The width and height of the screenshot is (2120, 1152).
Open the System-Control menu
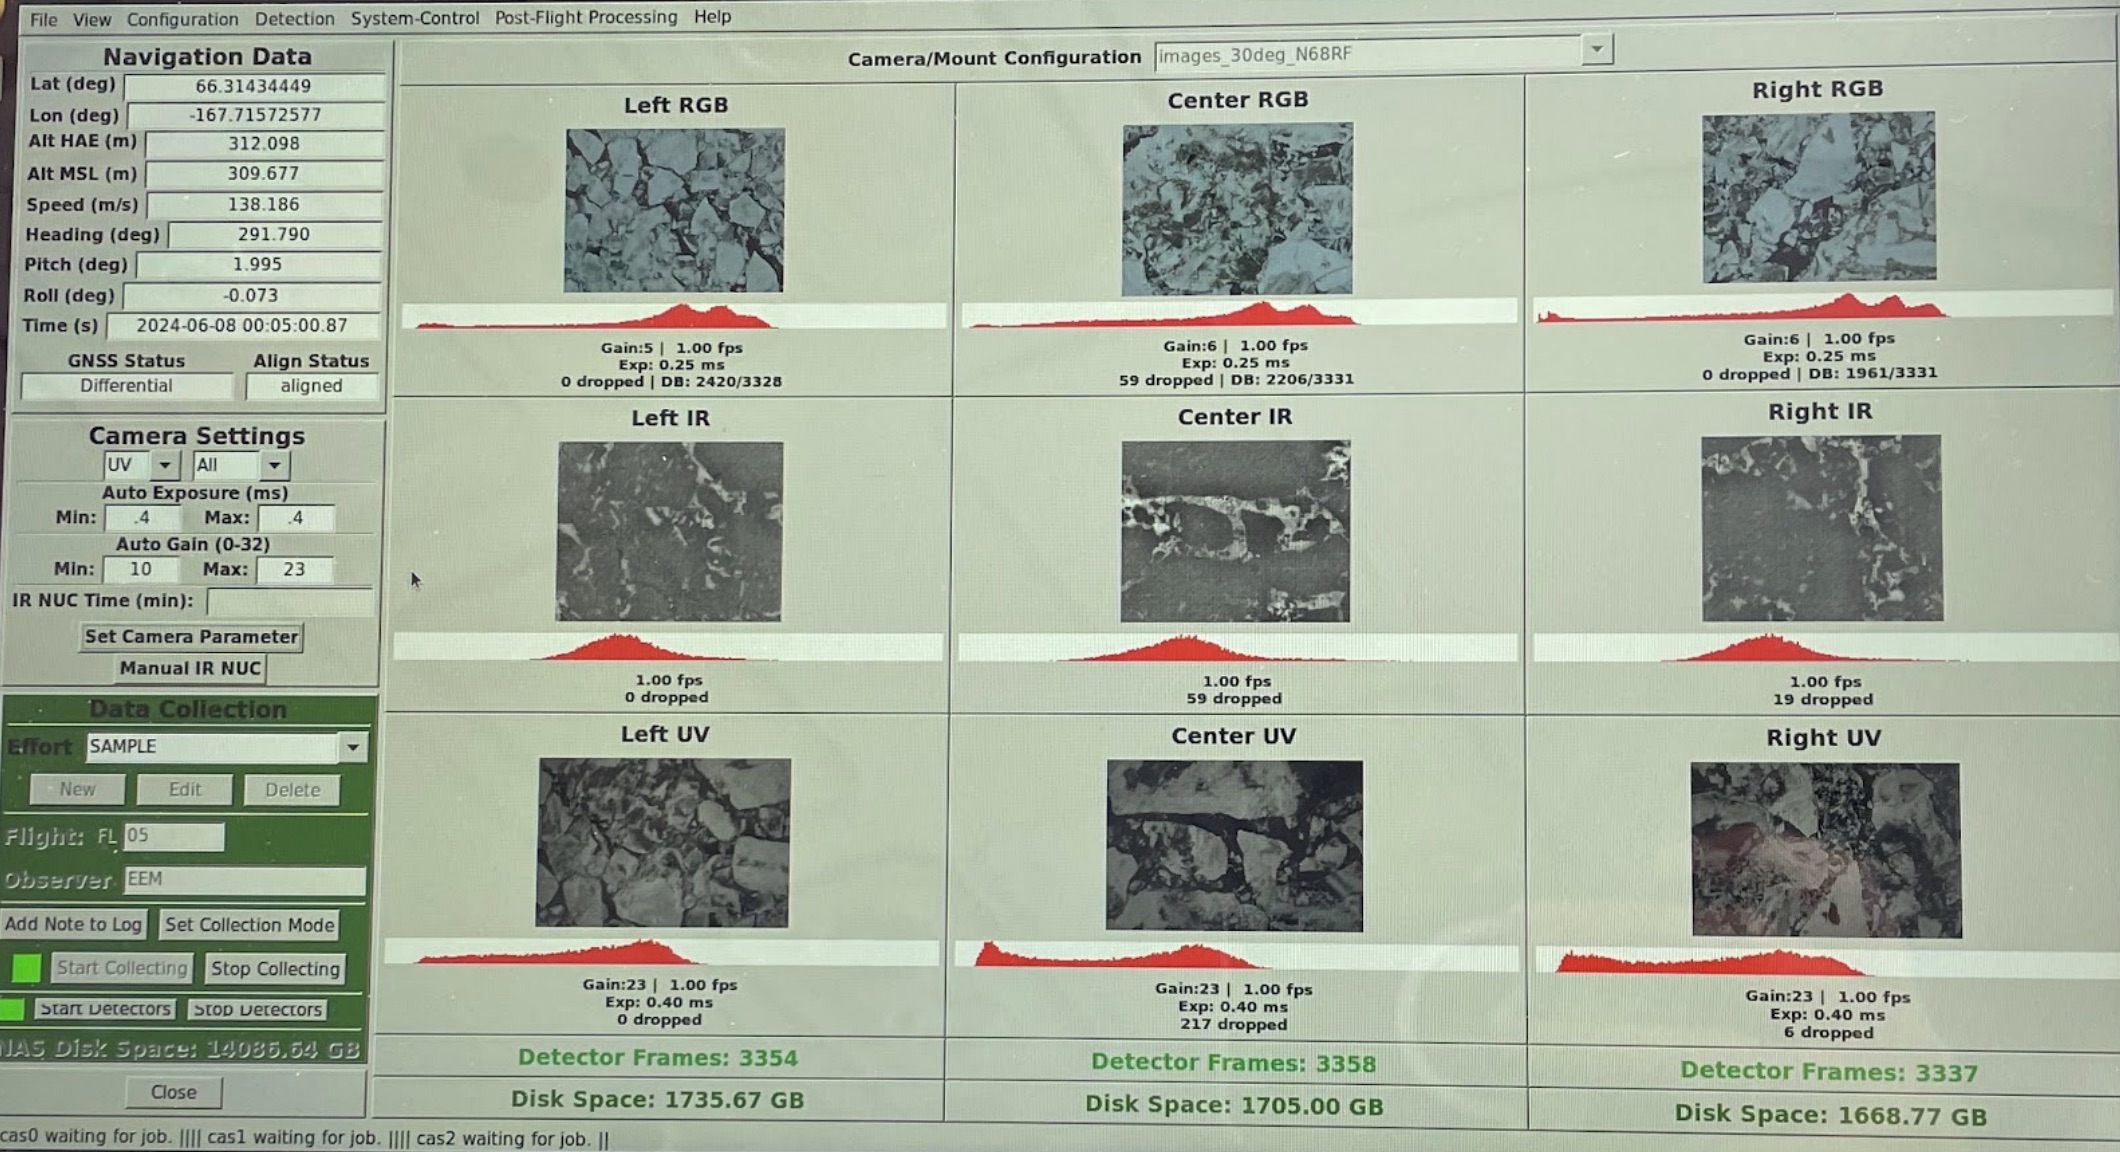[x=414, y=18]
